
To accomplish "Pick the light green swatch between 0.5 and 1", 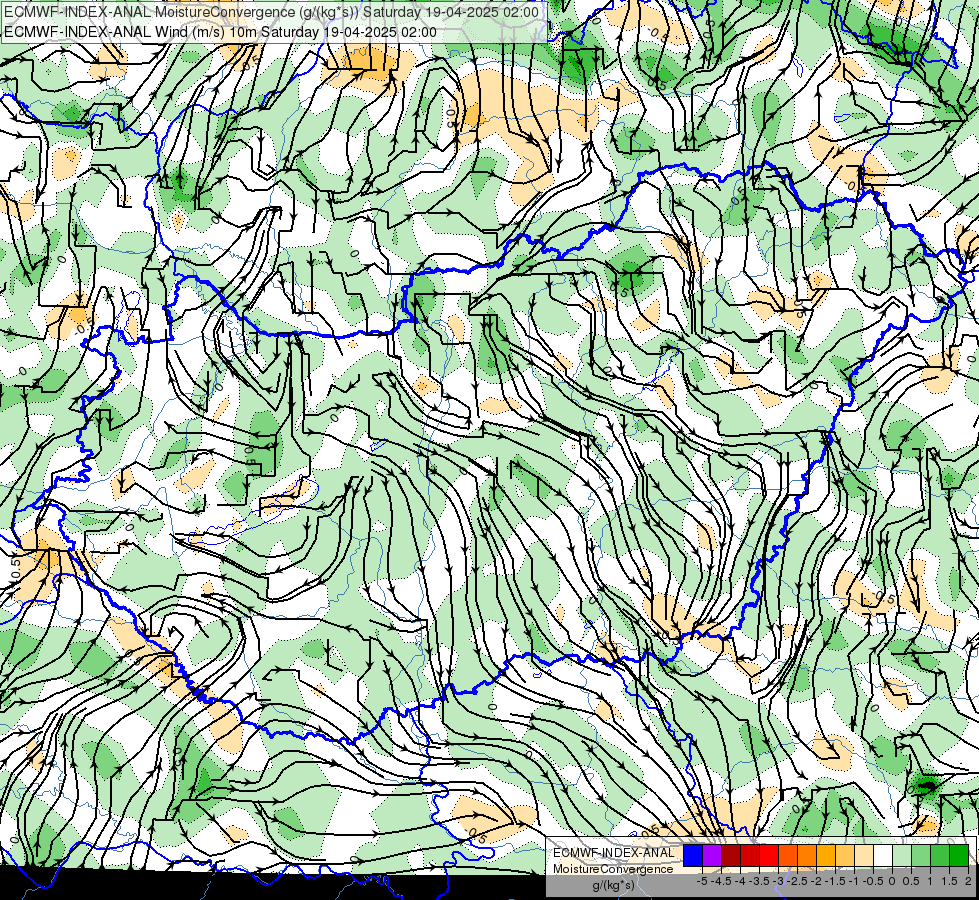I will [921, 856].
